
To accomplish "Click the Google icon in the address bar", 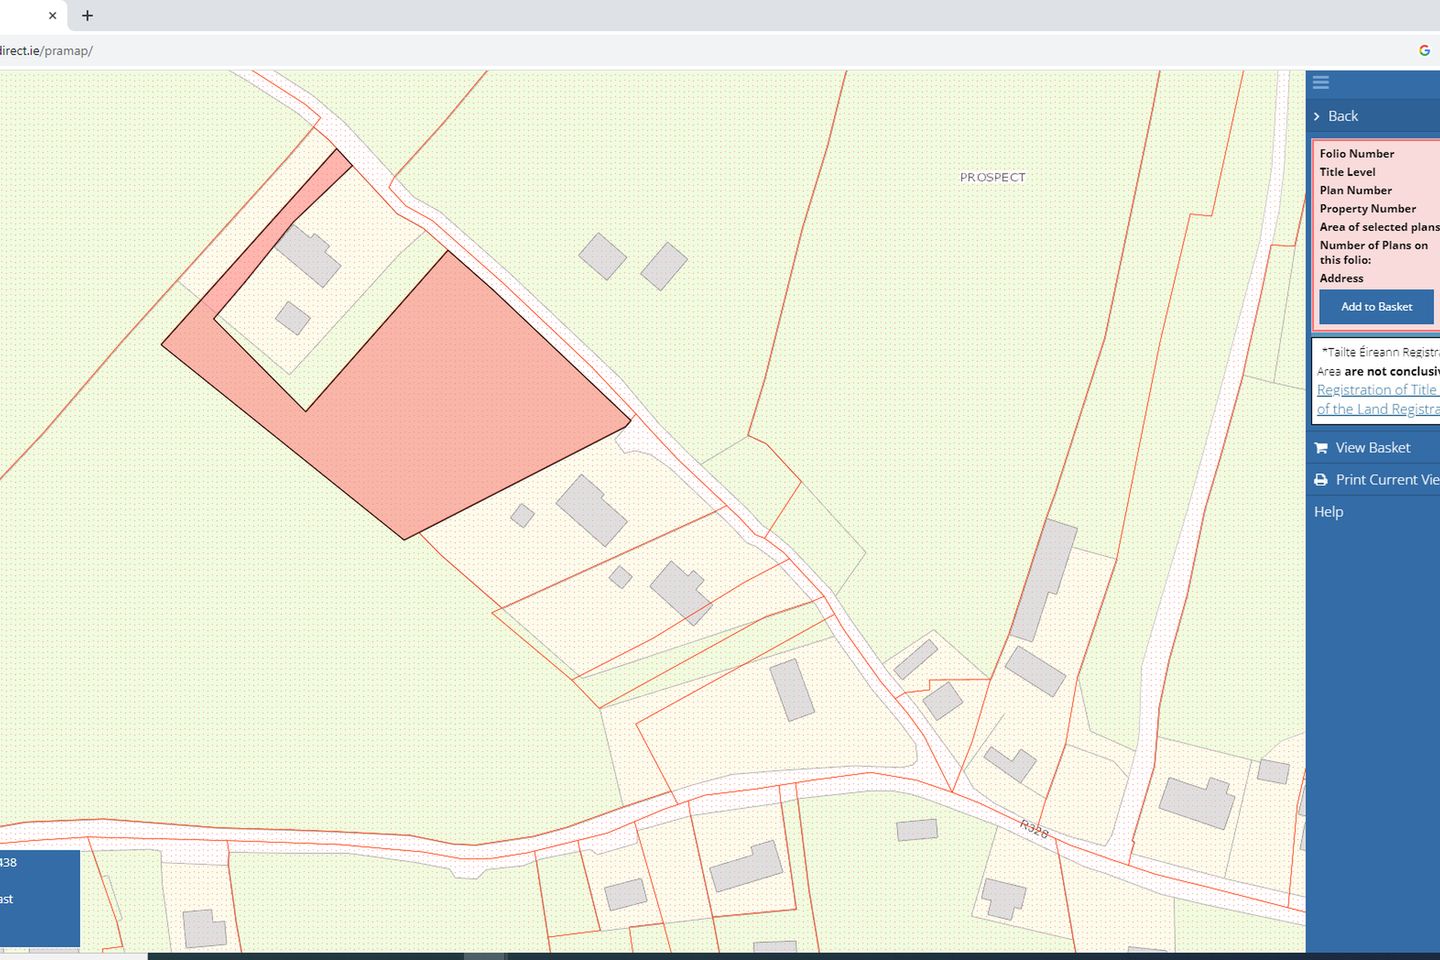I will pos(1424,50).
